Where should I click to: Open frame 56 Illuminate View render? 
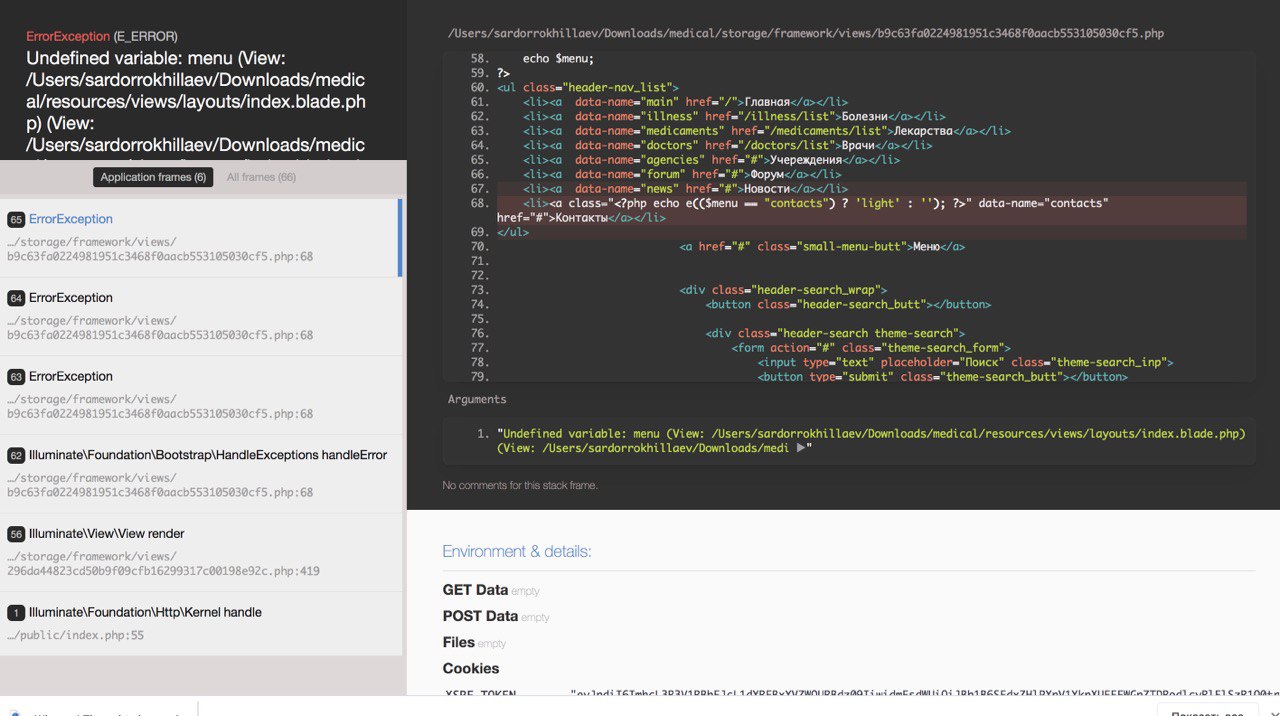[199, 552]
